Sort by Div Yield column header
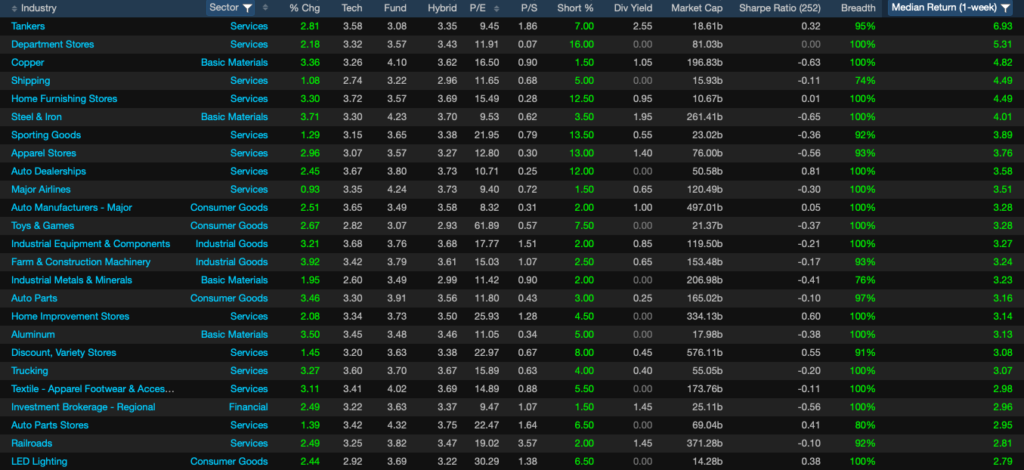The height and width of the screenshot is (470, 1024). pyautogui.click(x=633, y=8)
